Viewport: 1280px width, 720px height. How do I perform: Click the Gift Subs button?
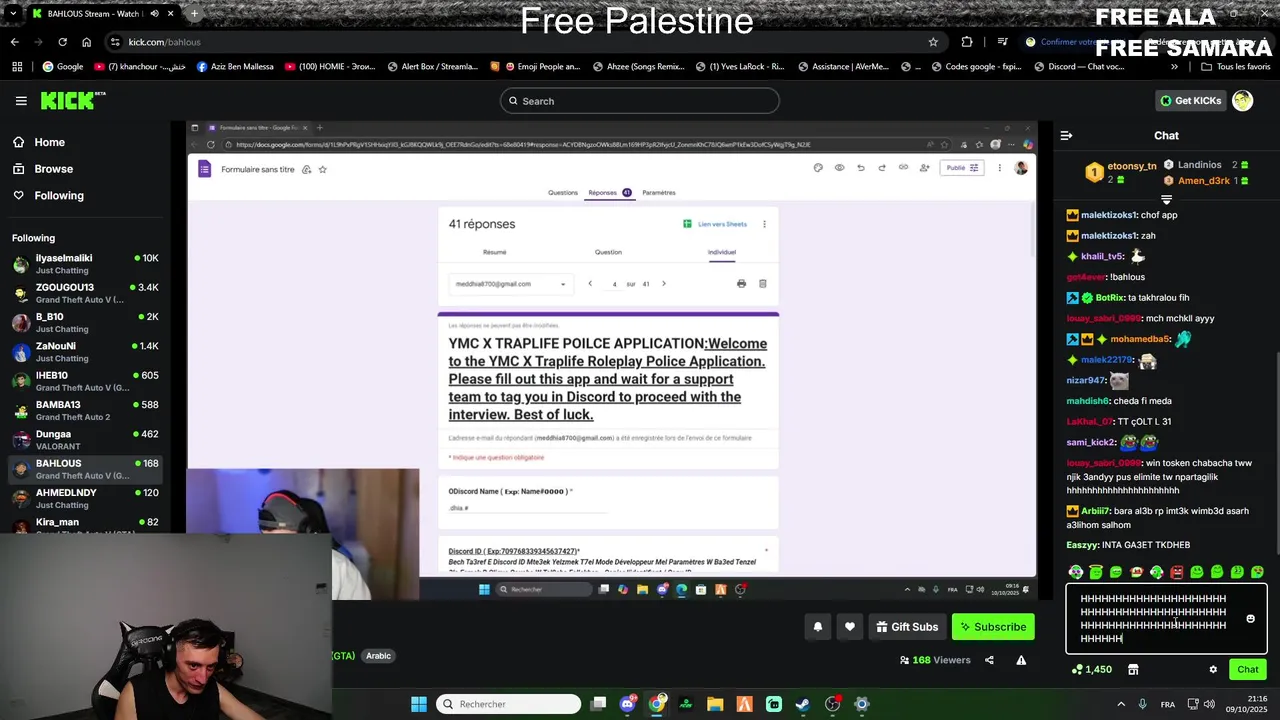[x=907, y=627]
